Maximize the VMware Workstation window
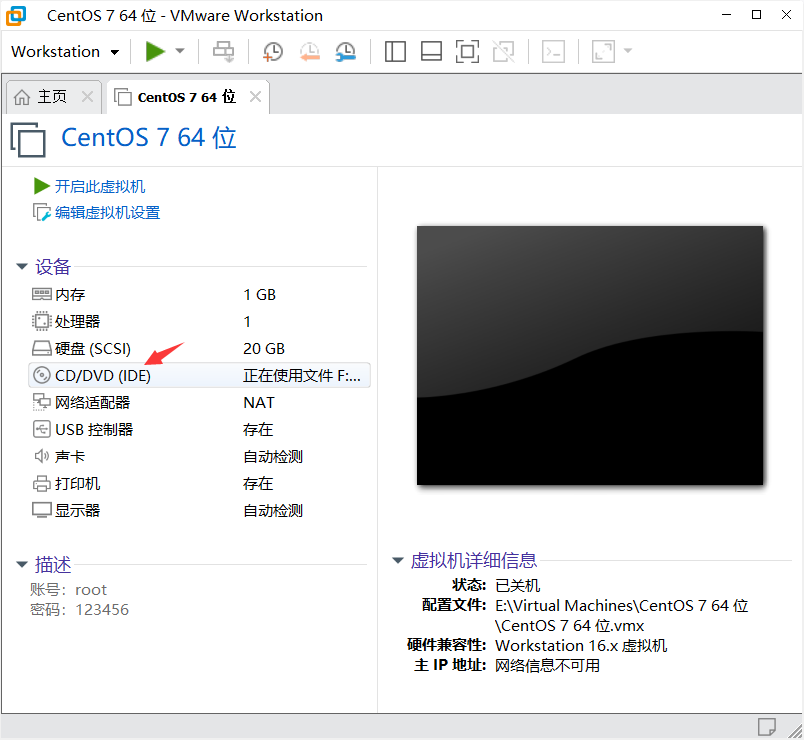 756,15
